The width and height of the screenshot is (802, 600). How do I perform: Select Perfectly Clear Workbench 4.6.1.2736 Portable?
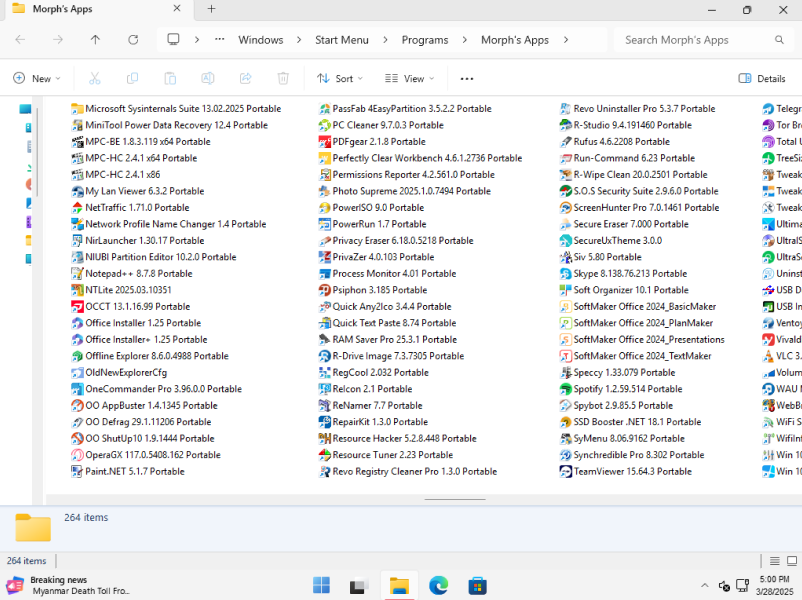coord(420,158)
